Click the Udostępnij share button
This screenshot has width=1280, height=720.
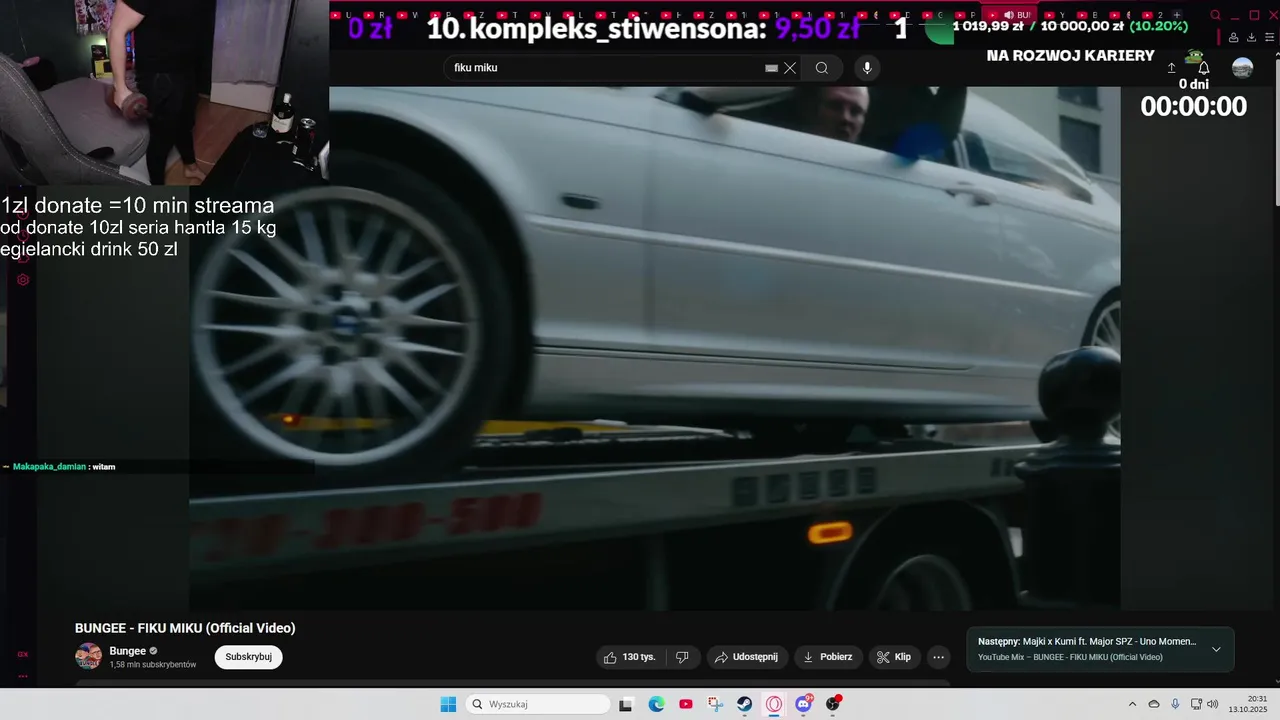pyautogui.click(x=748, y=657)
